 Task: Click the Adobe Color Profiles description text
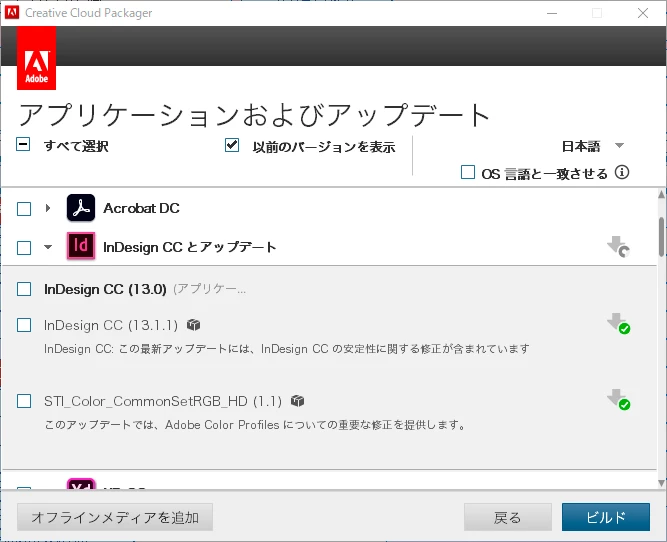coord(255,425)
